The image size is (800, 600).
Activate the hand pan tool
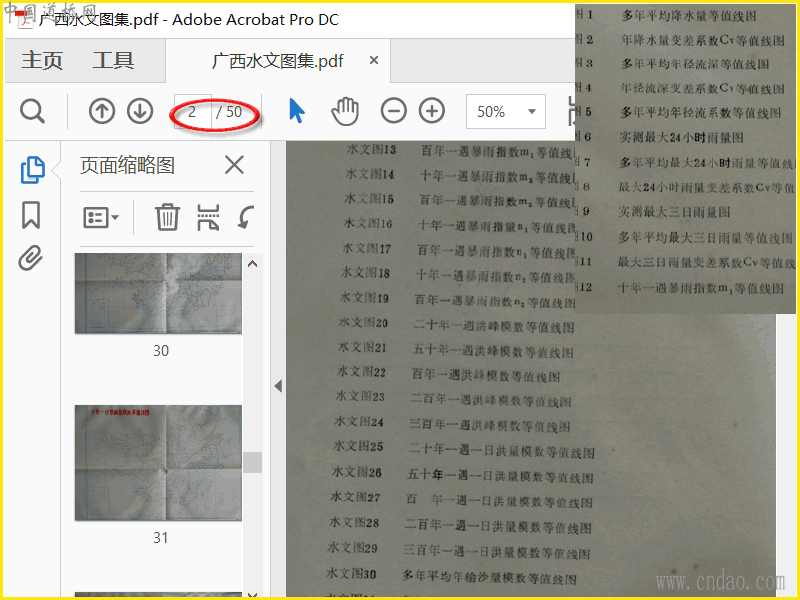click(345, 111)
